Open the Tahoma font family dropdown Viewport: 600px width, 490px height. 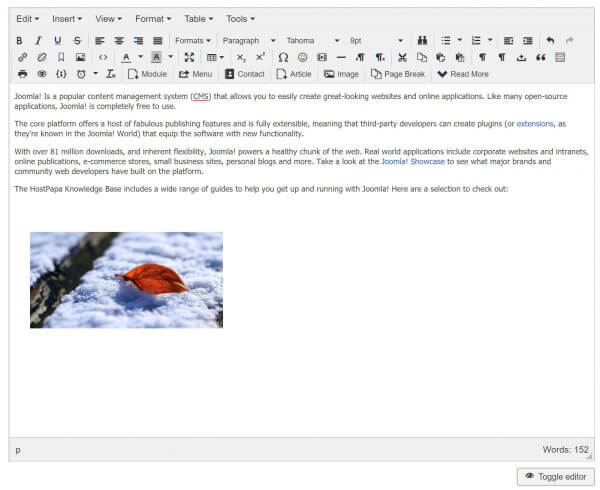(313, 41)
